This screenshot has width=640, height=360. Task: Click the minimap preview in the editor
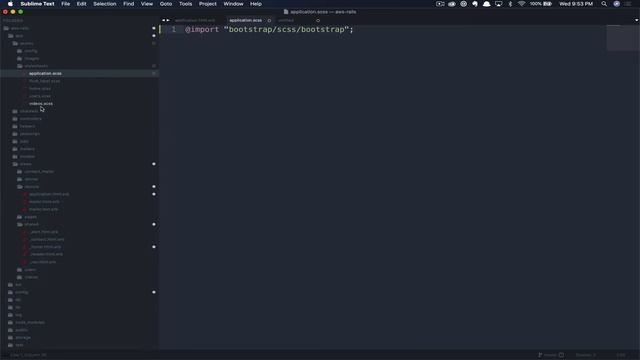coord(622,38)
